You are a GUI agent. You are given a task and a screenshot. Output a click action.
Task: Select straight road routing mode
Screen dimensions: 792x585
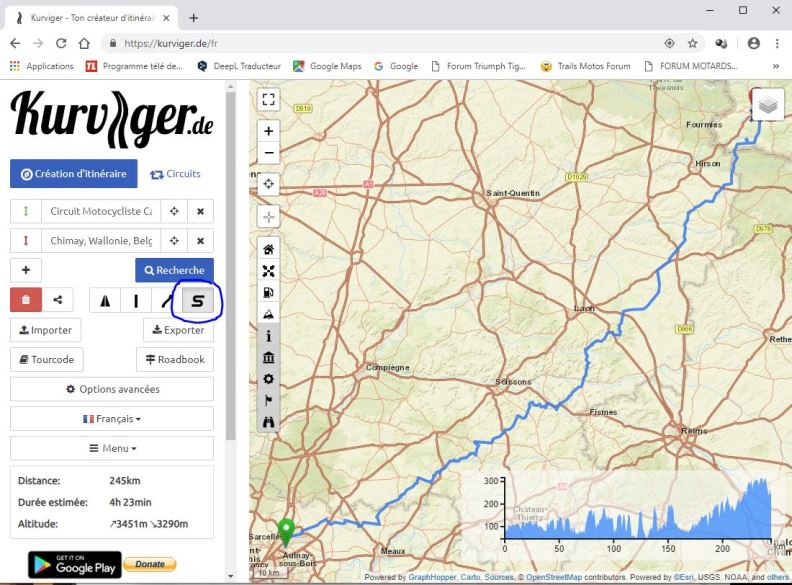click(x=136, y=301)
